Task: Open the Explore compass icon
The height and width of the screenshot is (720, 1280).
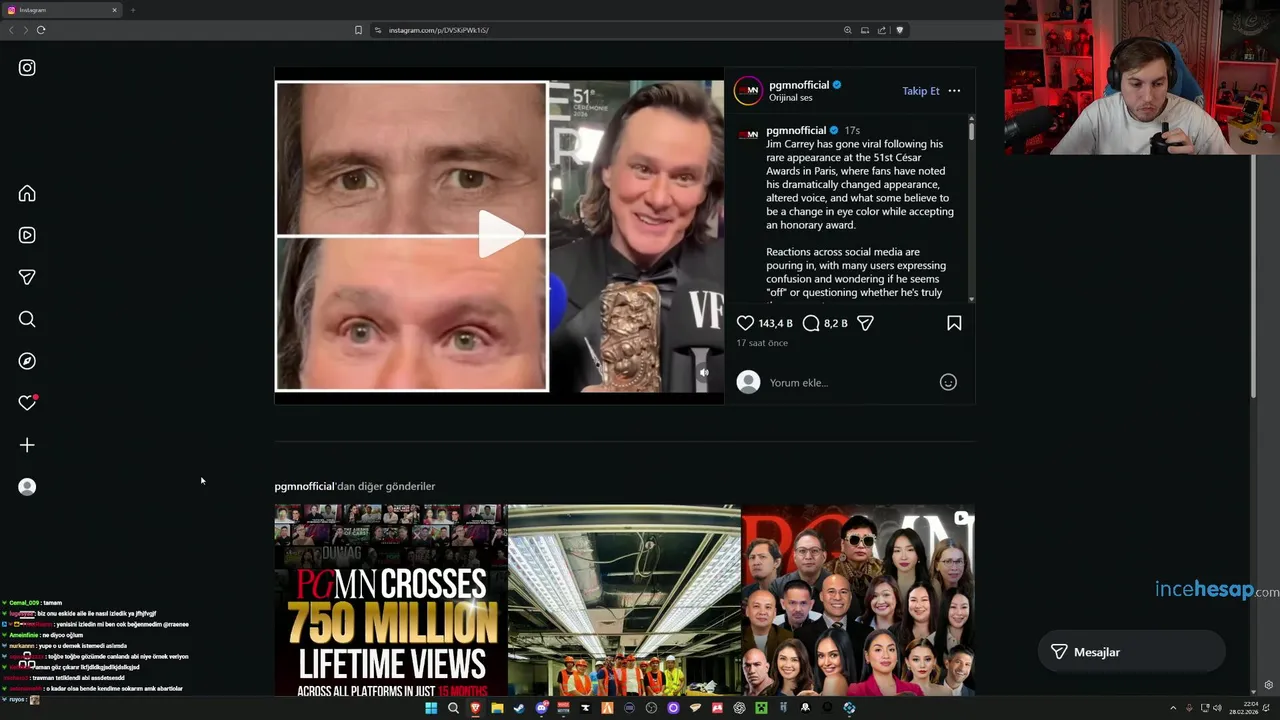Action: tap(27, 361)
